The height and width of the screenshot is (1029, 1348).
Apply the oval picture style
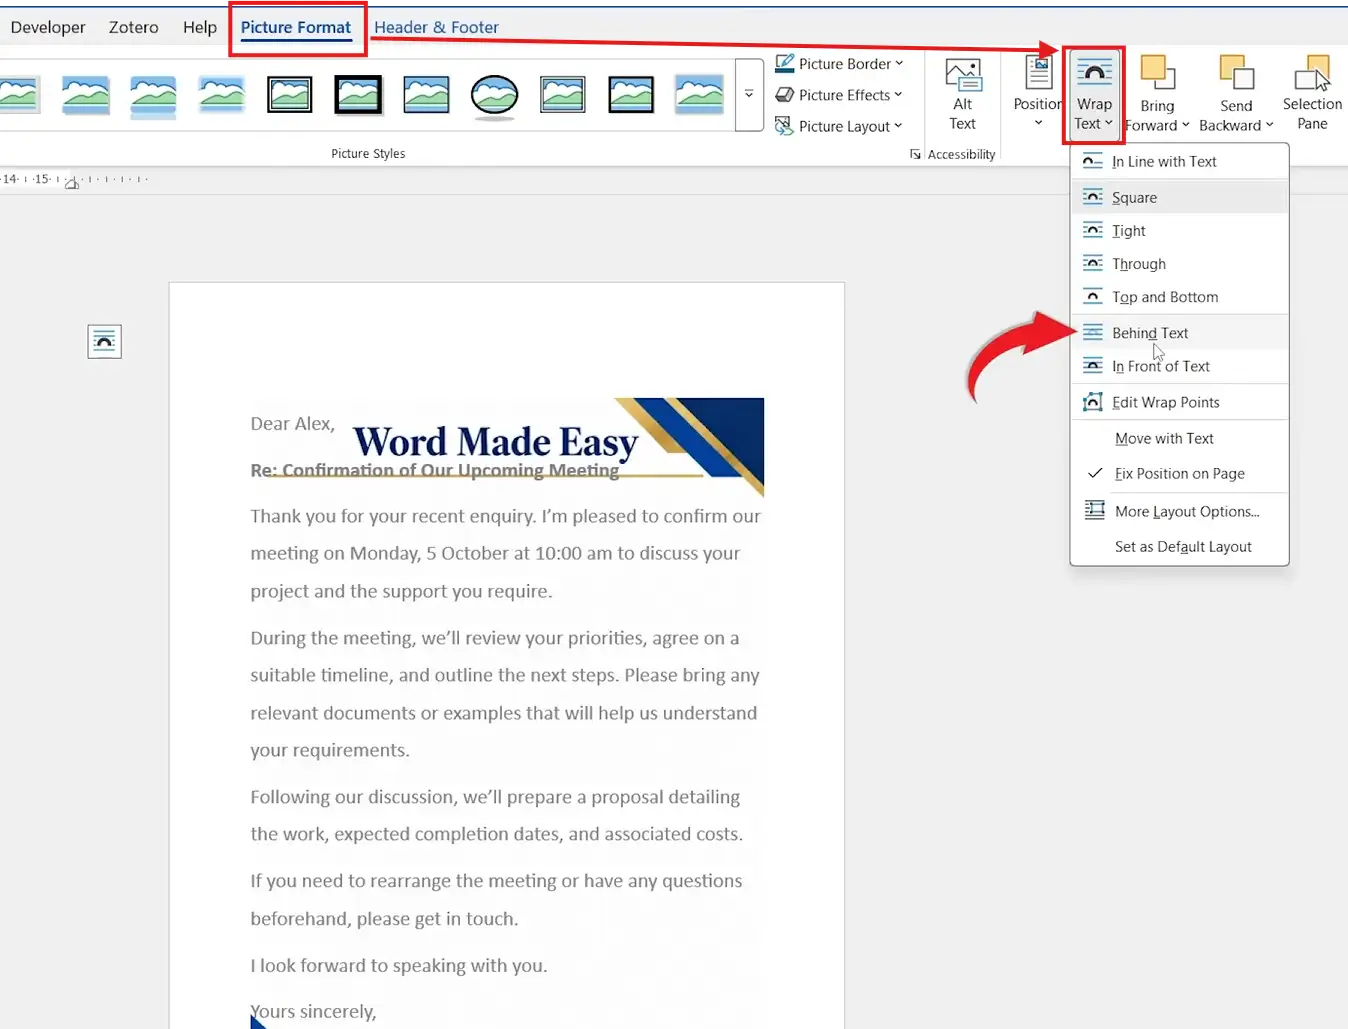point(494,96)
